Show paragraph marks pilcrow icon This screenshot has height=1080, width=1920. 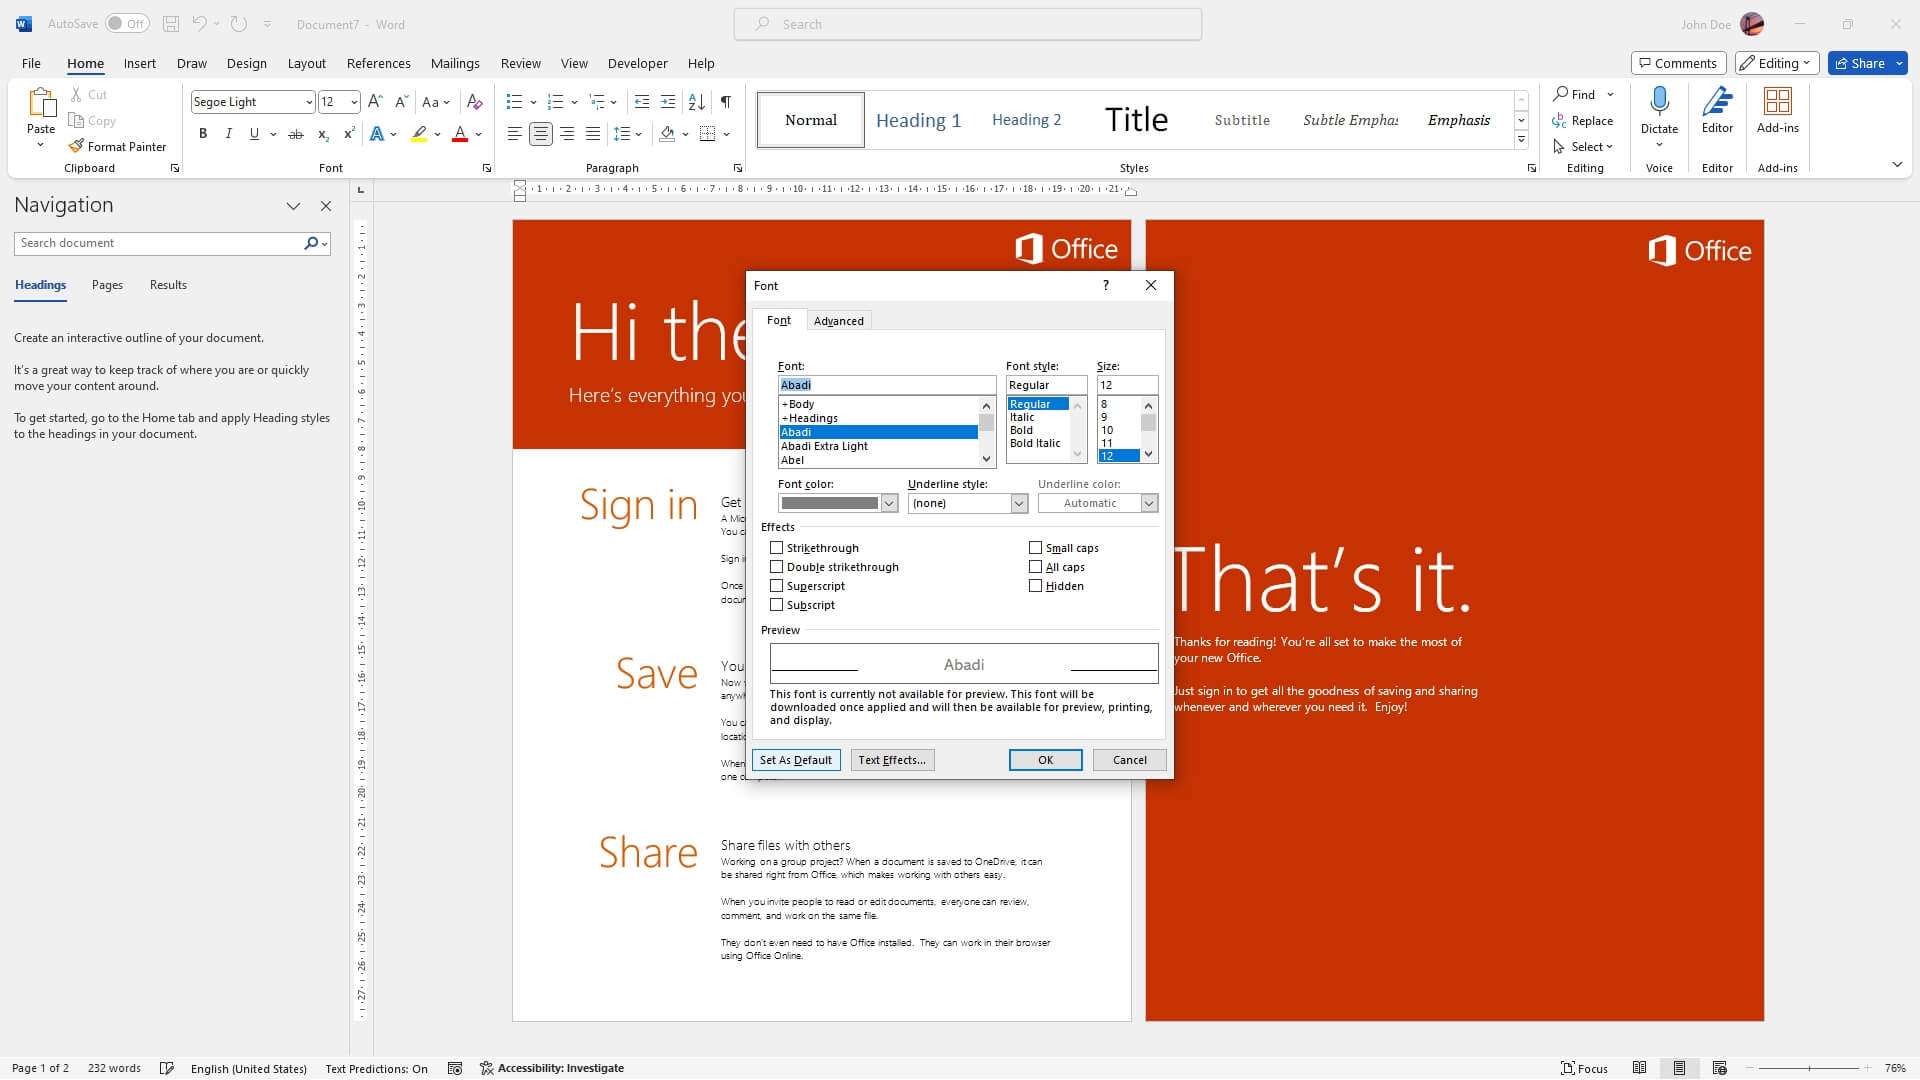[726, 102]
